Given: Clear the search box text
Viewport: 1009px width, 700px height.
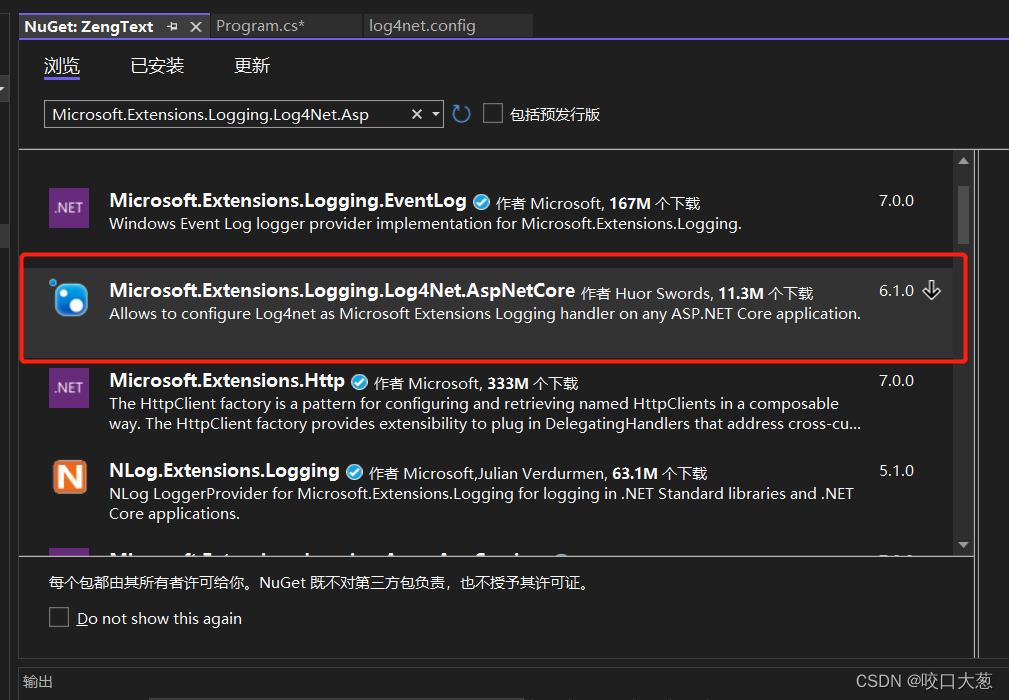Looking at the screenshot, I should tap(417, 114).
